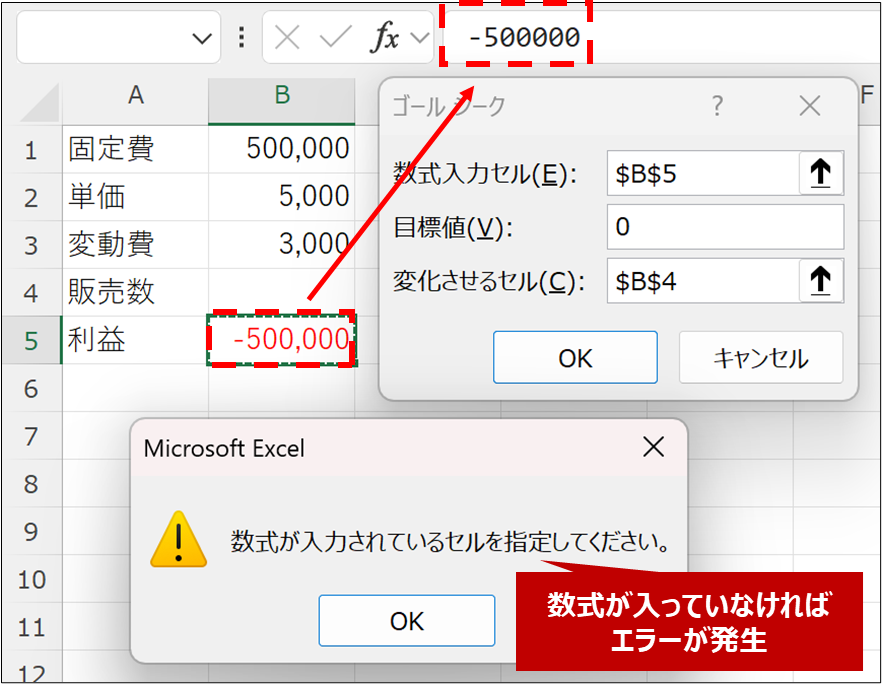This screenshot has width=882, height=684.
Task: Click the 数式入力セル input field showing $B$5
Action: pyautogui.click(x=702, y=173)
